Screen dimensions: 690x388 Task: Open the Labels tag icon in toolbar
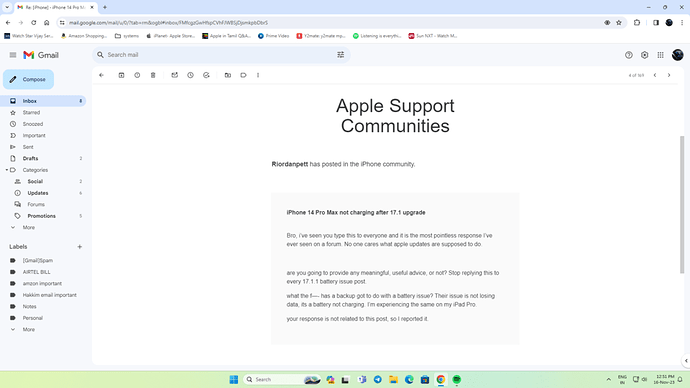pyautogui.click(x=243, y=75)
